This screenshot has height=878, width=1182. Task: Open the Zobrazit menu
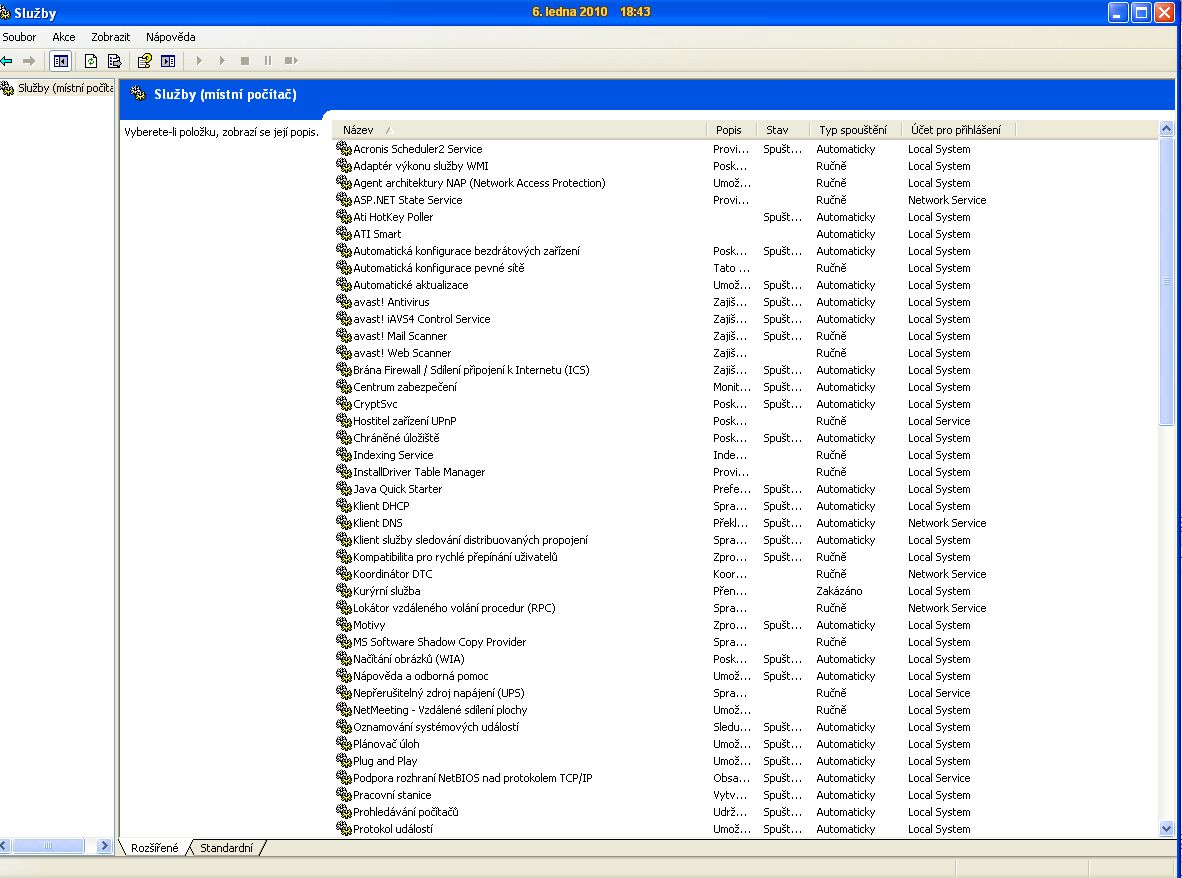[x=111, y=37]
